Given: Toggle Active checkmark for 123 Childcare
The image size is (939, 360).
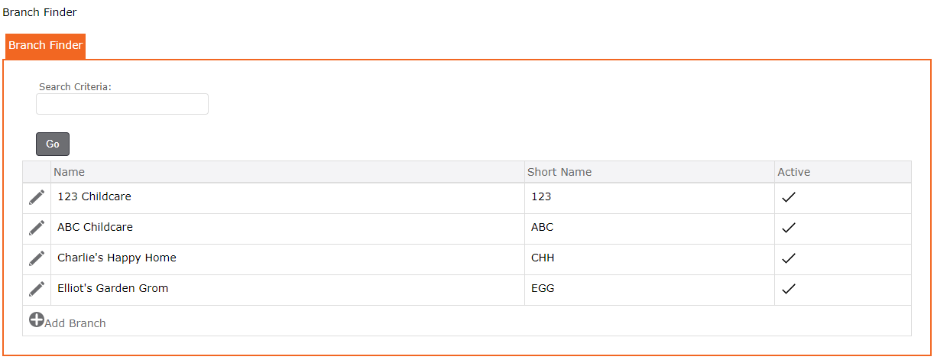Looking at the screenshot, I should click(789, 197).
